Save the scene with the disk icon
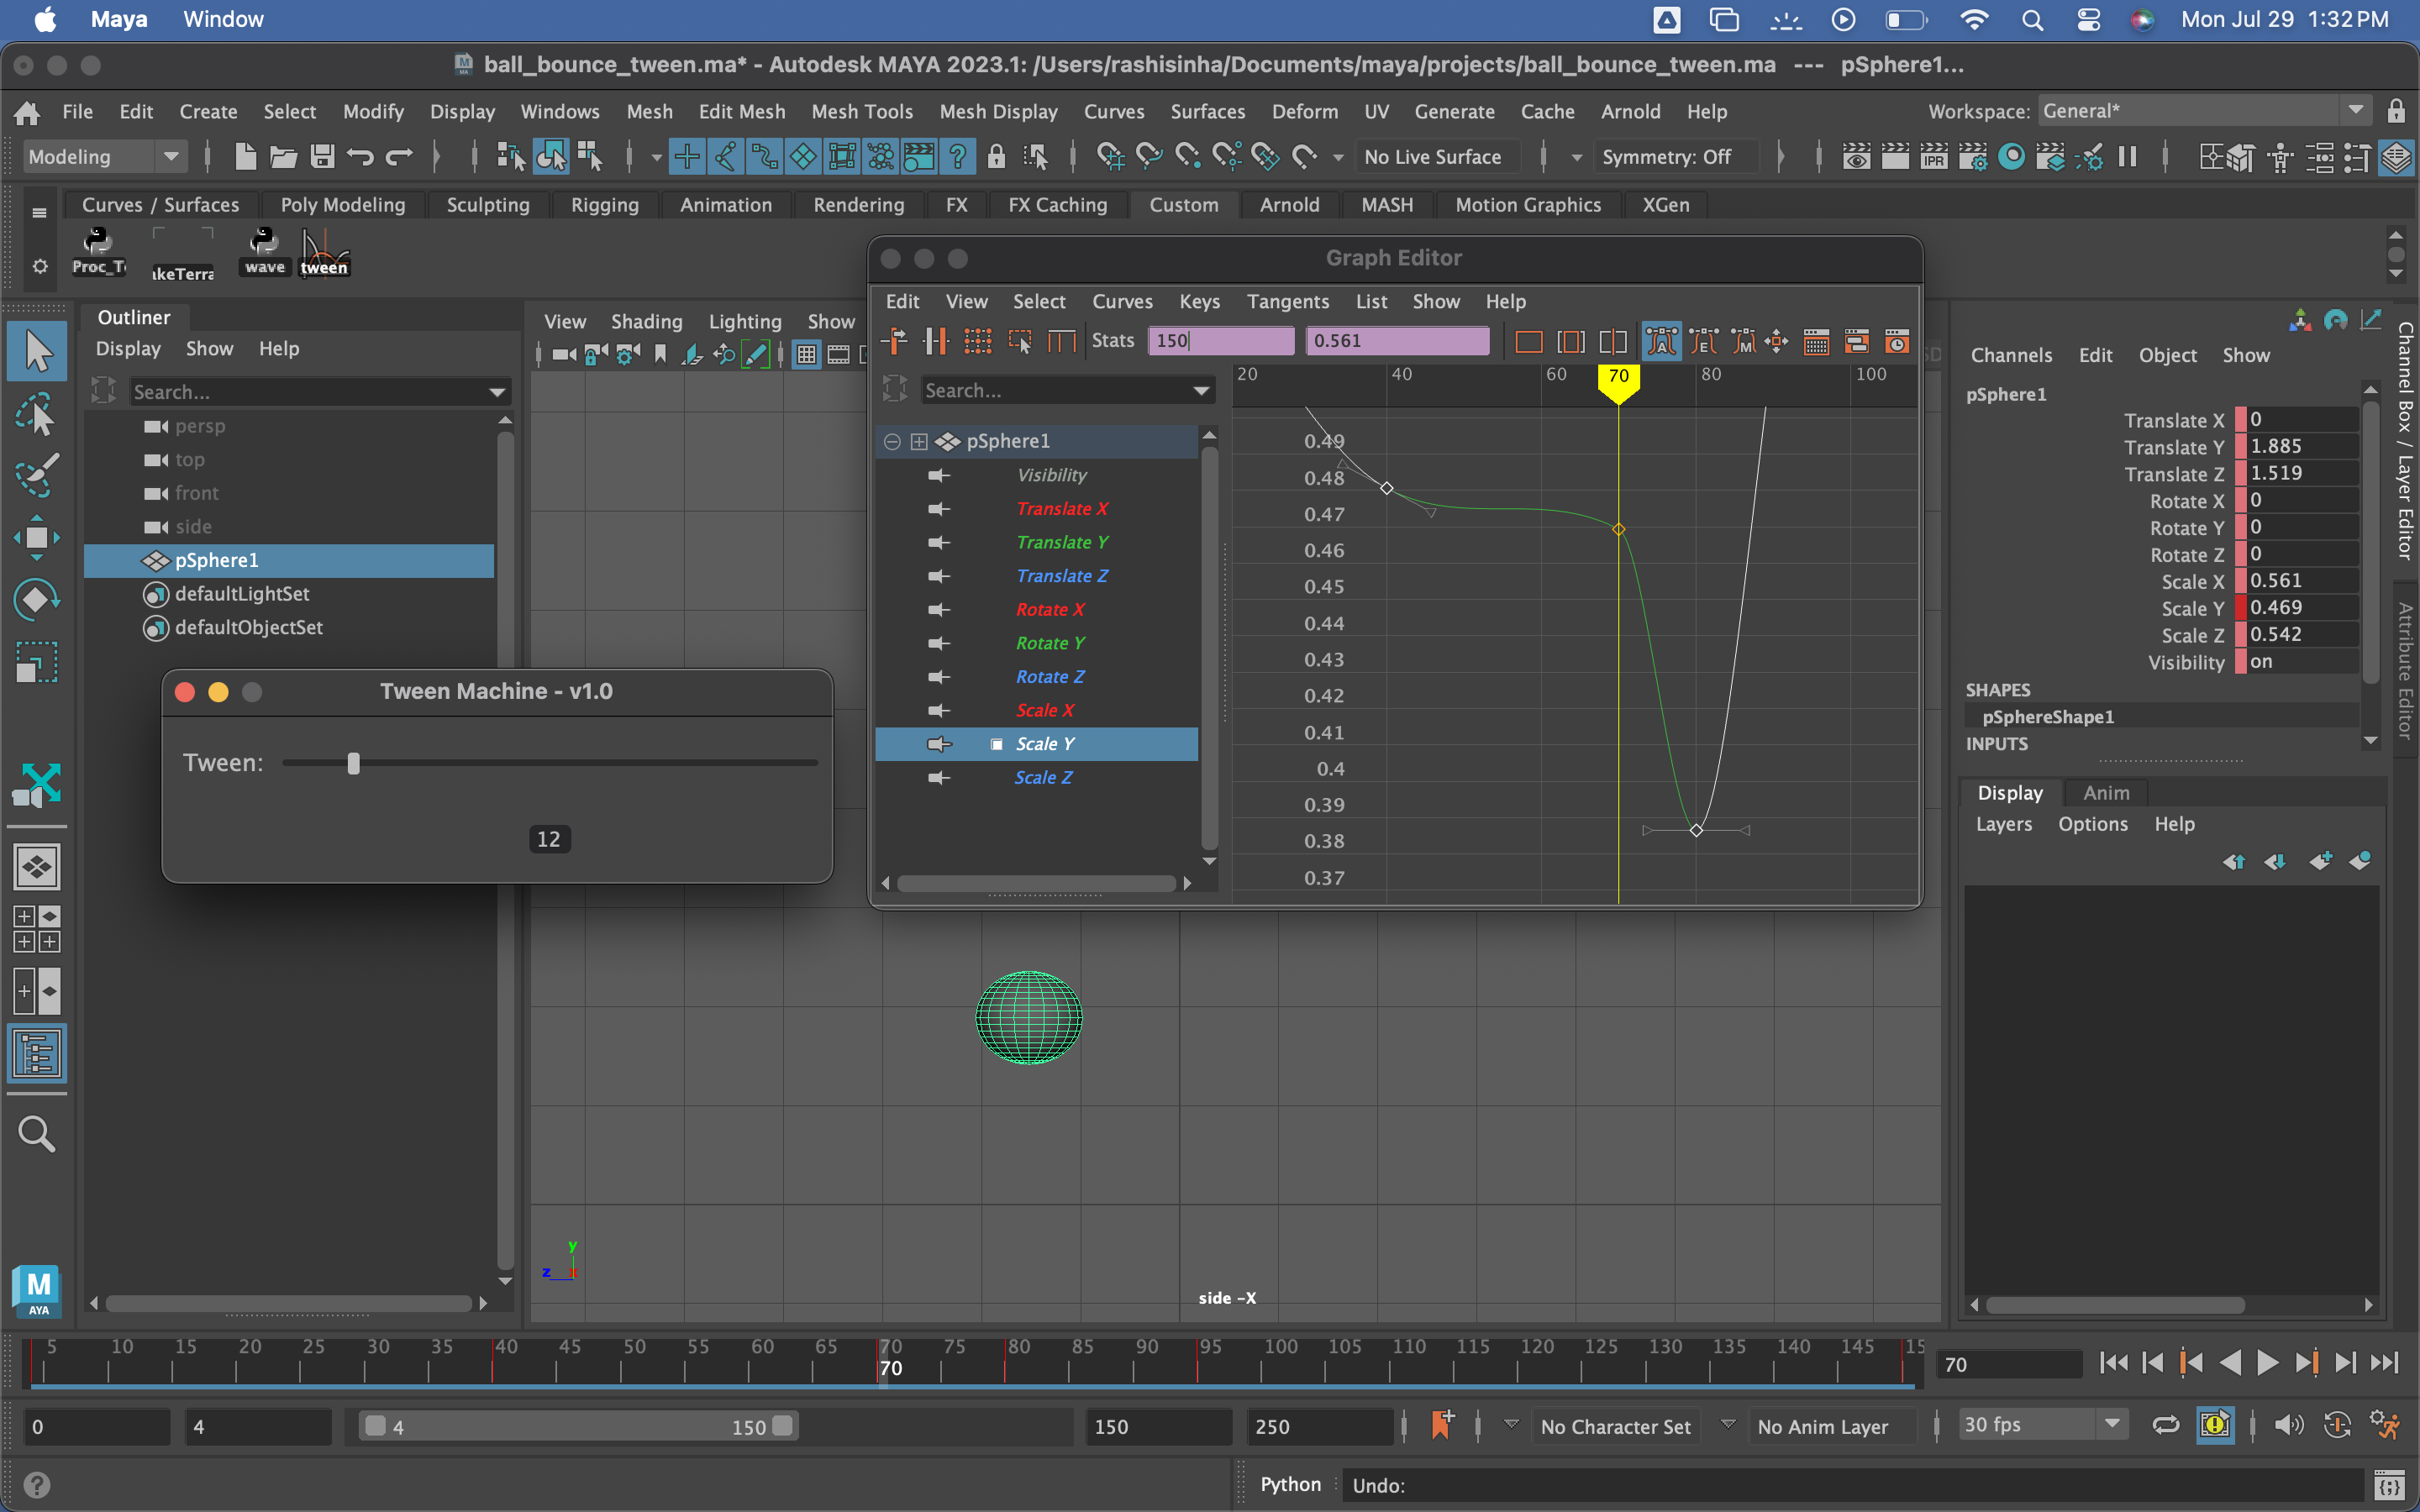Screen dimensions: 2420x1512 coord(322,157)
